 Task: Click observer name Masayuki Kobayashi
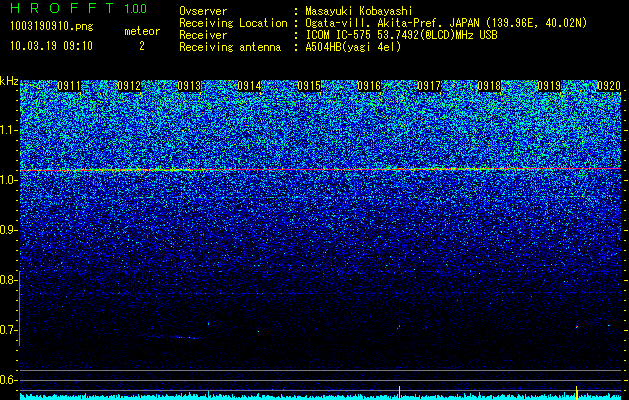359,11
